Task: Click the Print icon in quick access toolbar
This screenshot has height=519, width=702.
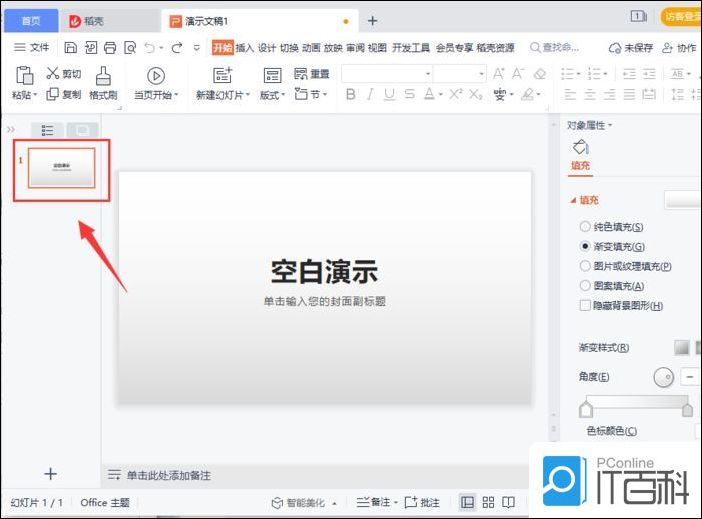Action: [110, 47]
